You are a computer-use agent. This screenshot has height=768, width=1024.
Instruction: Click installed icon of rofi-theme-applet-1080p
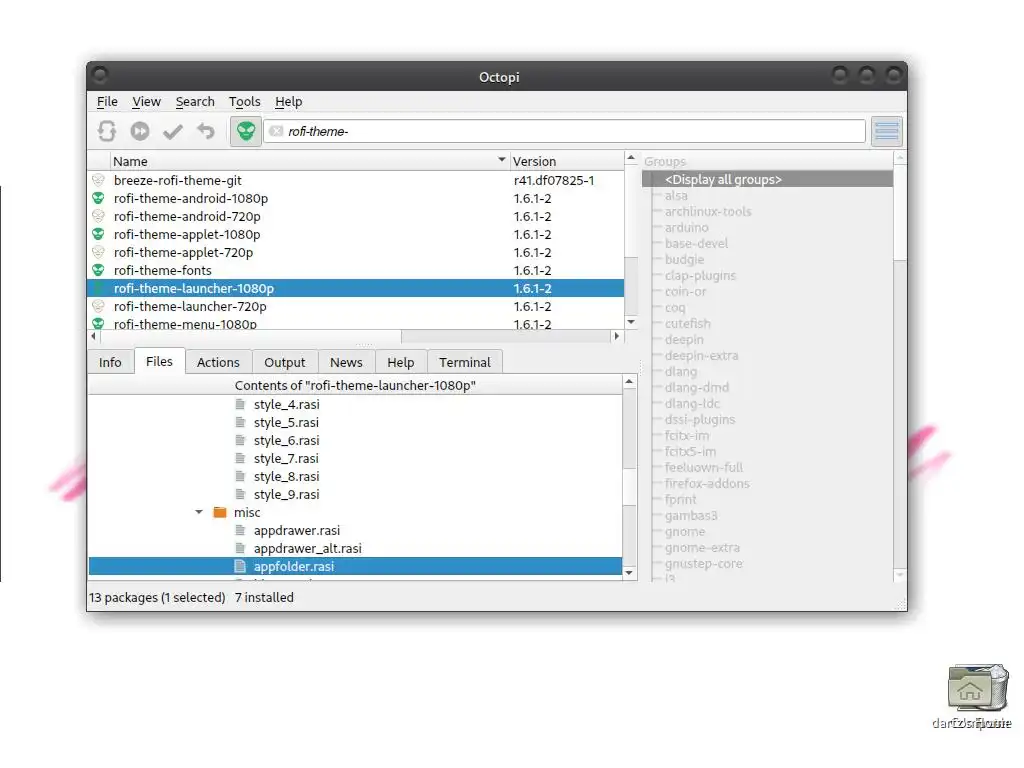pyautogui.click(x=98, y=234)
